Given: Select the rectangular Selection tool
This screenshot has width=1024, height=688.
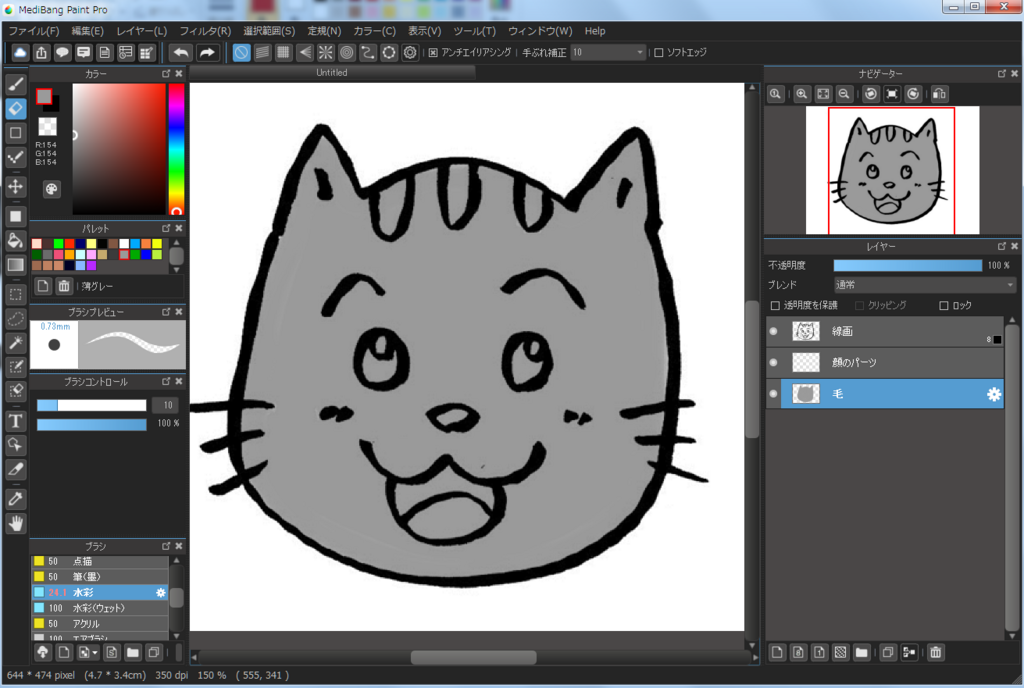Looking at the screenshot, I should (x=16, y=294).
